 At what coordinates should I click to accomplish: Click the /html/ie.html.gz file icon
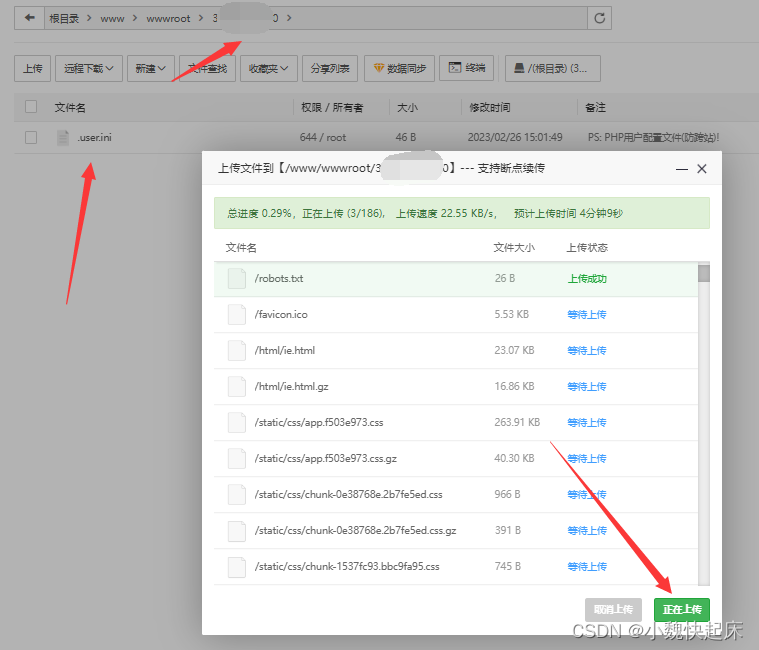237,386
